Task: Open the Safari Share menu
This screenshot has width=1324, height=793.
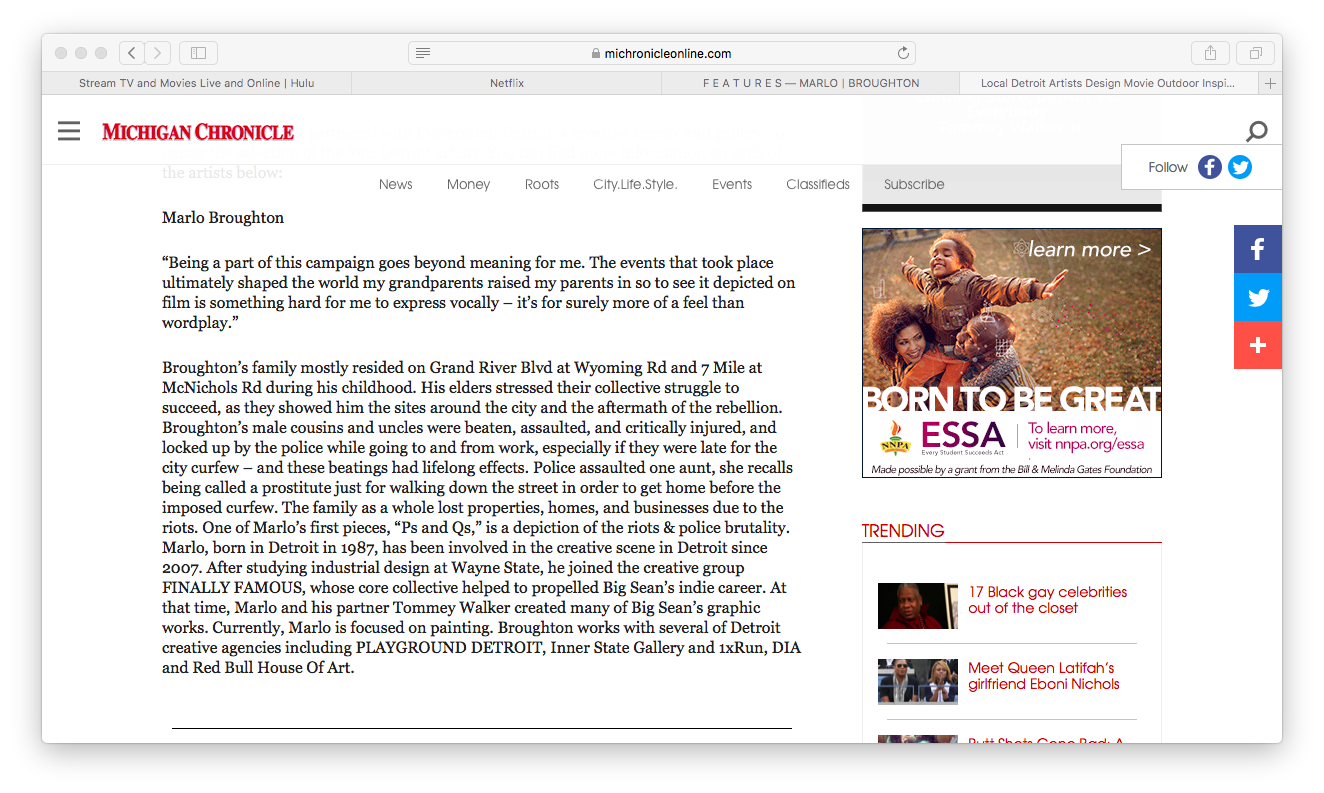Action: click(1210, 53)
